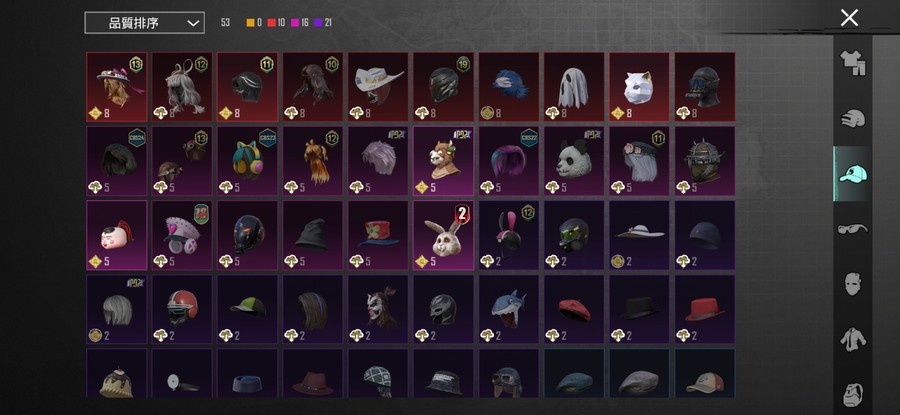Choose the shark head hat item
Viewport: 900px width, 415px height.
tap(509, 309)
